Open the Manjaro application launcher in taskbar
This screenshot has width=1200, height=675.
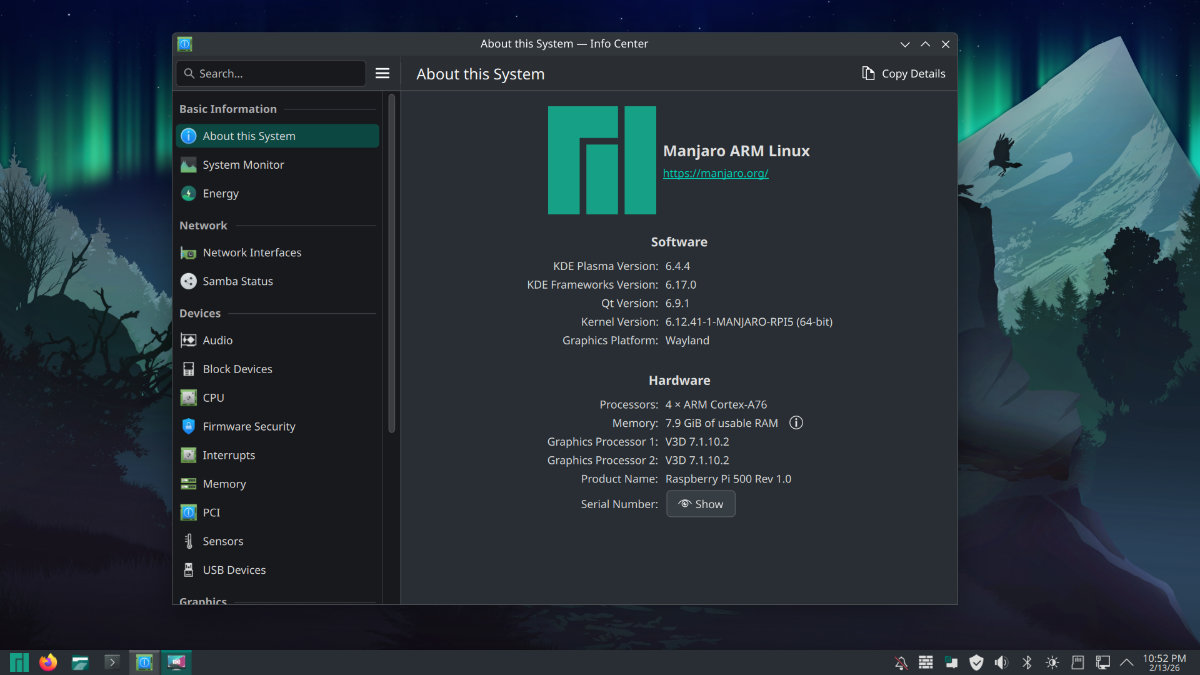[x=19, y=662]
